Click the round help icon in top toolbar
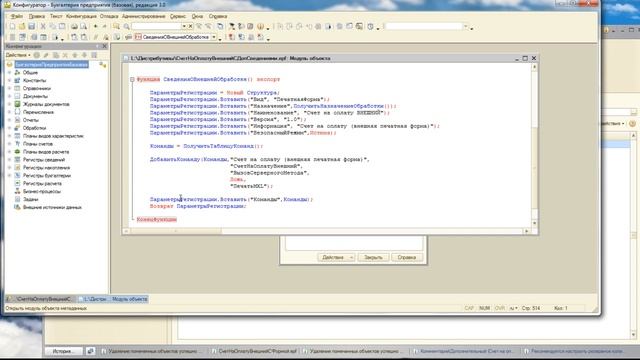Screen dimensions: 640x360 [260, 27]
